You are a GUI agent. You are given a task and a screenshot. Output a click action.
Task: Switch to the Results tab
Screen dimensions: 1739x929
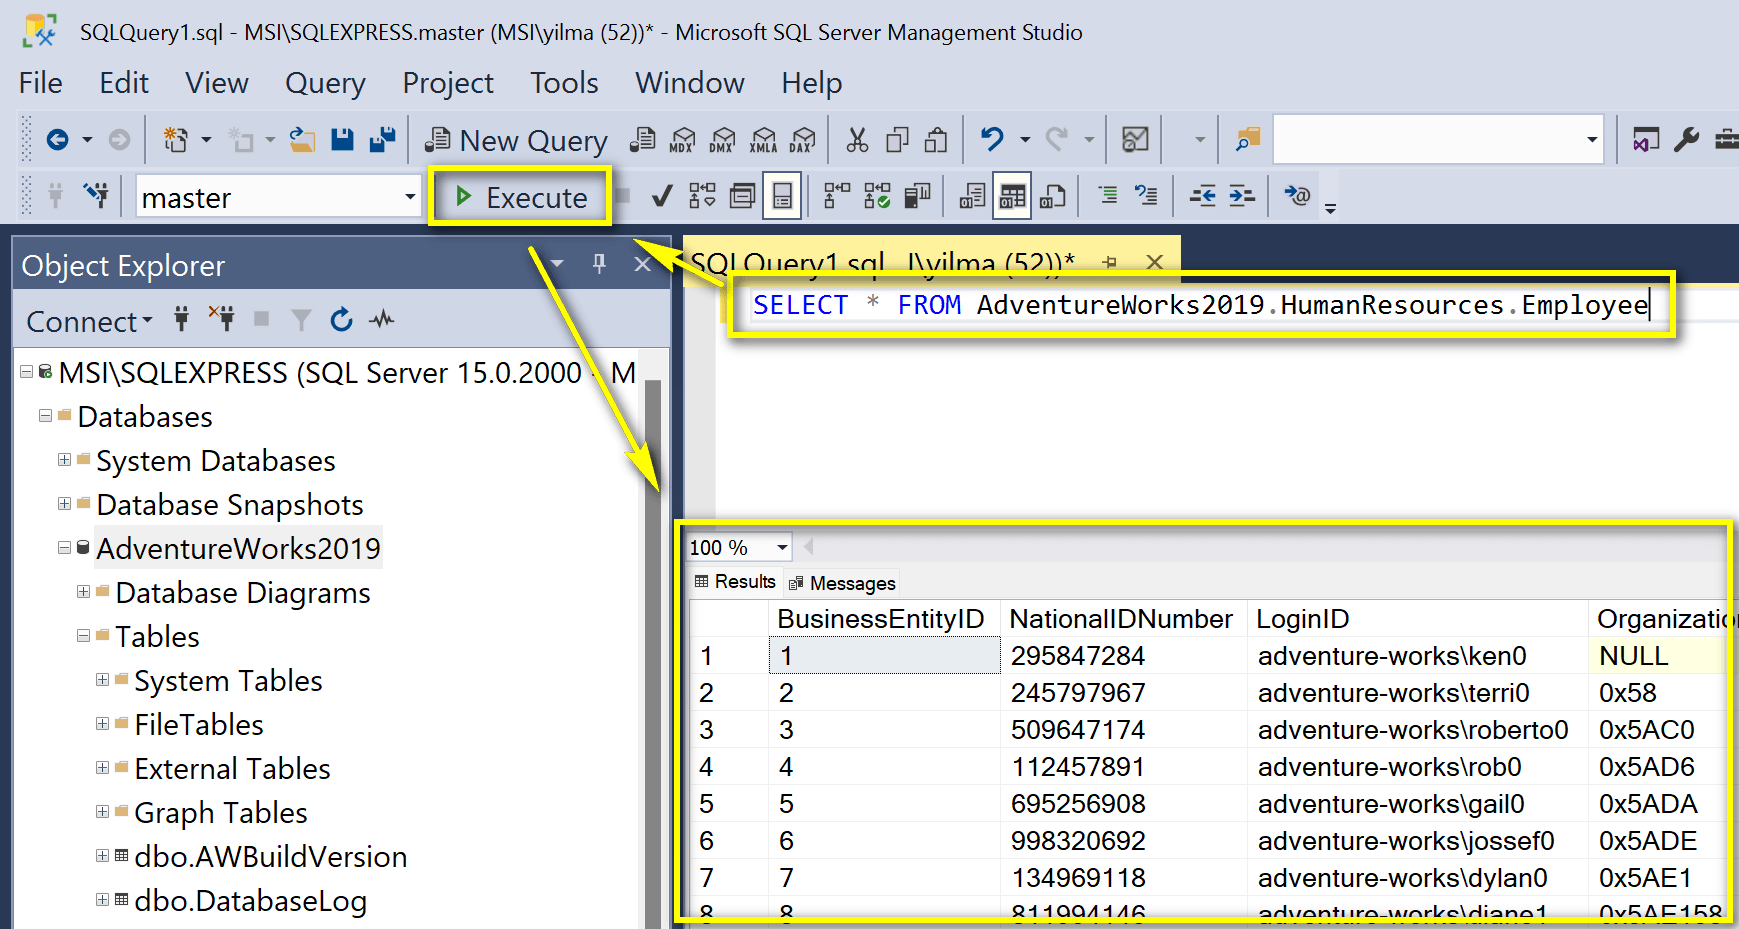pyautogui.click(x=735, y=582)
